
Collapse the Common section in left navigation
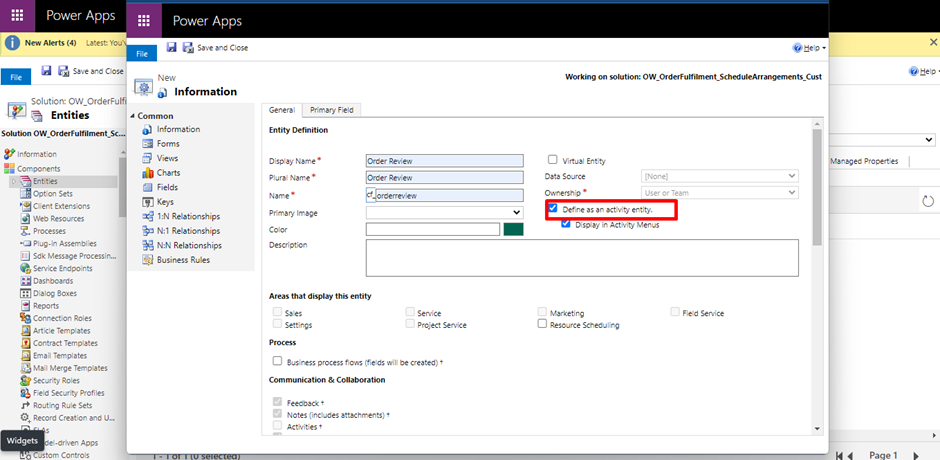pos(133,116)
